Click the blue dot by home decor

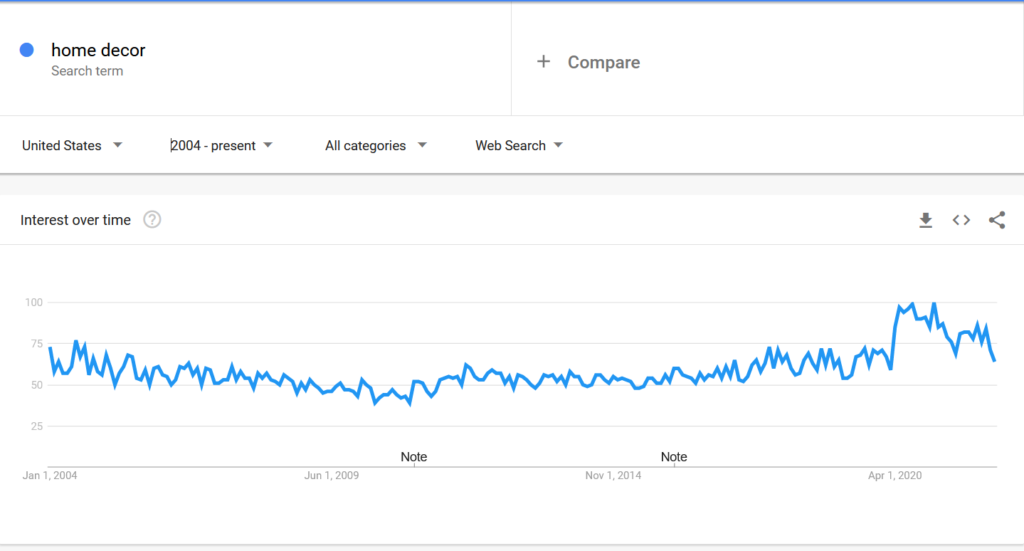pyautogui.click(x=27, y=50)
